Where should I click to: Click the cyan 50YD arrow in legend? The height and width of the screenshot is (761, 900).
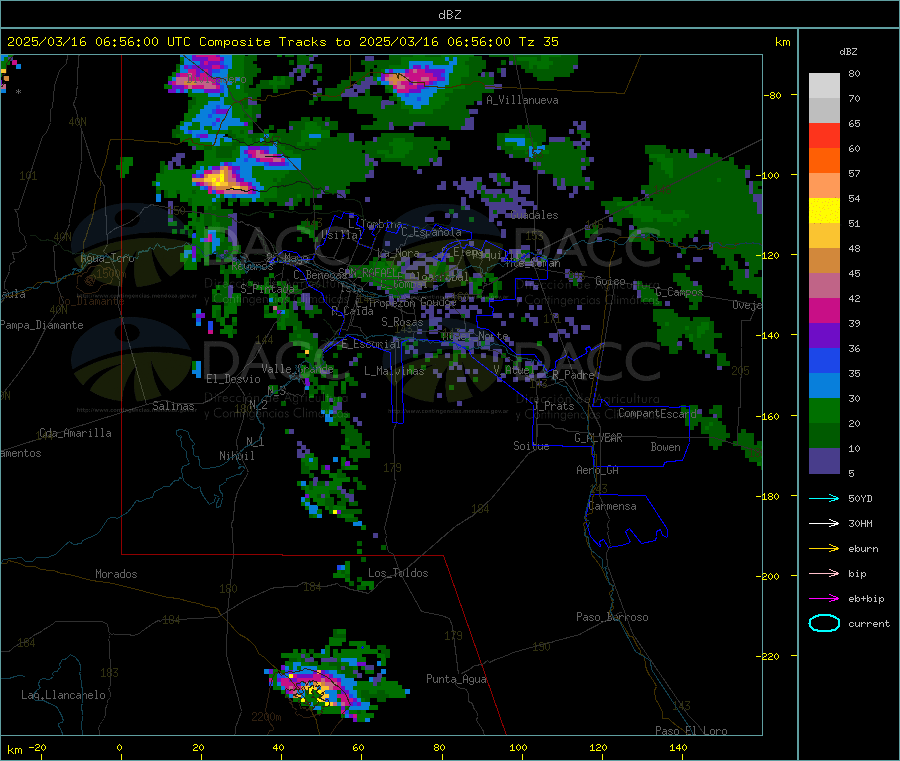(x=824, y=498)
